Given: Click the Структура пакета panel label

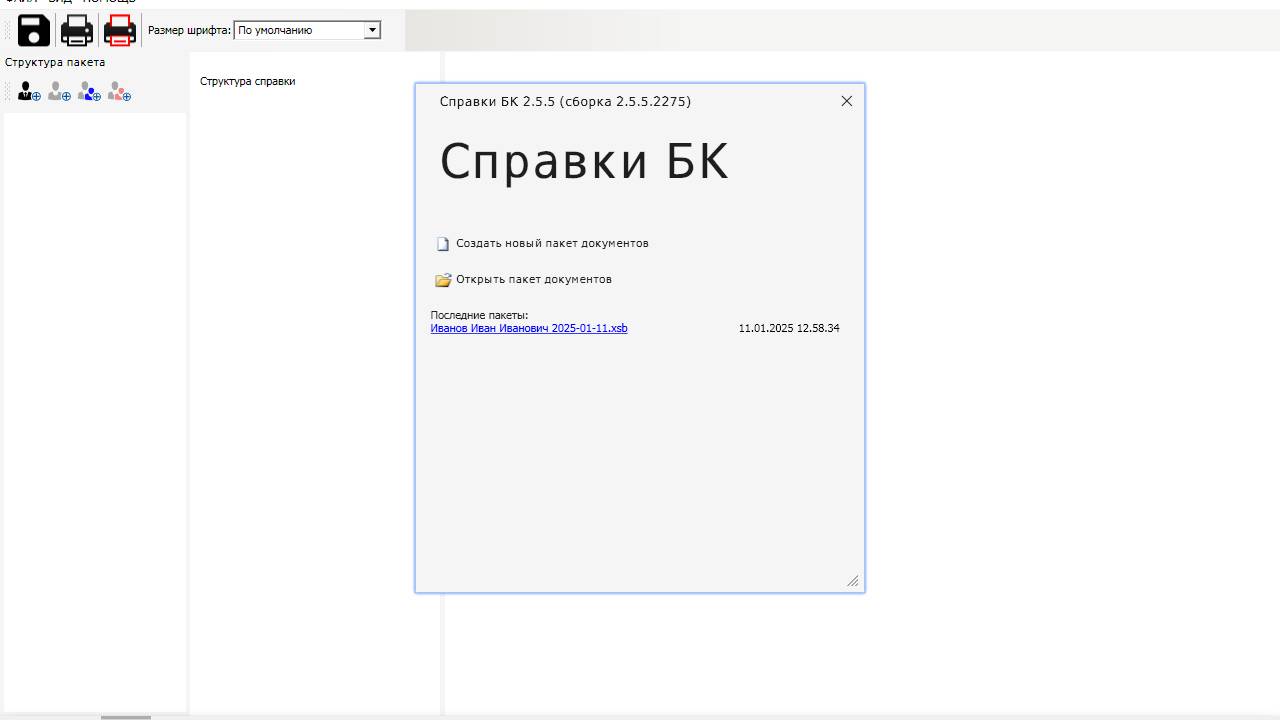Looking at the screenshot, I should (x=55, y=62).
